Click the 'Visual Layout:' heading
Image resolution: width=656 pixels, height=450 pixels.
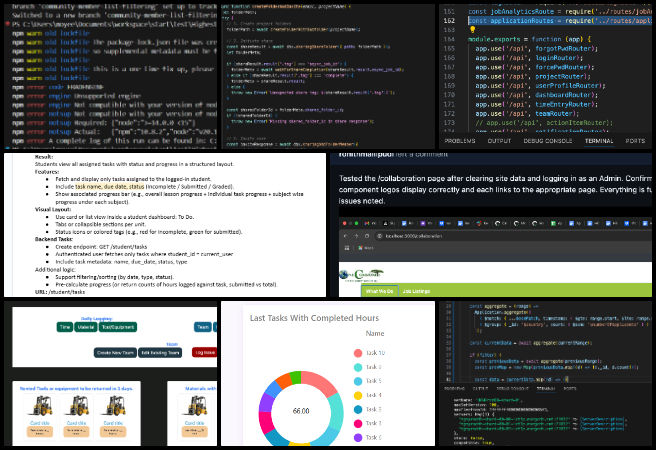pyautogui.click(x=53, y=209)
